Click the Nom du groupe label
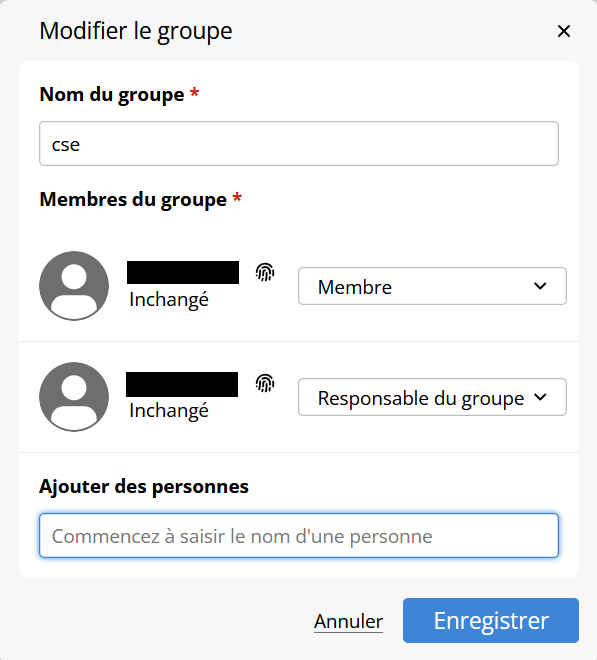The image size is (597, 660). (112, 94)
